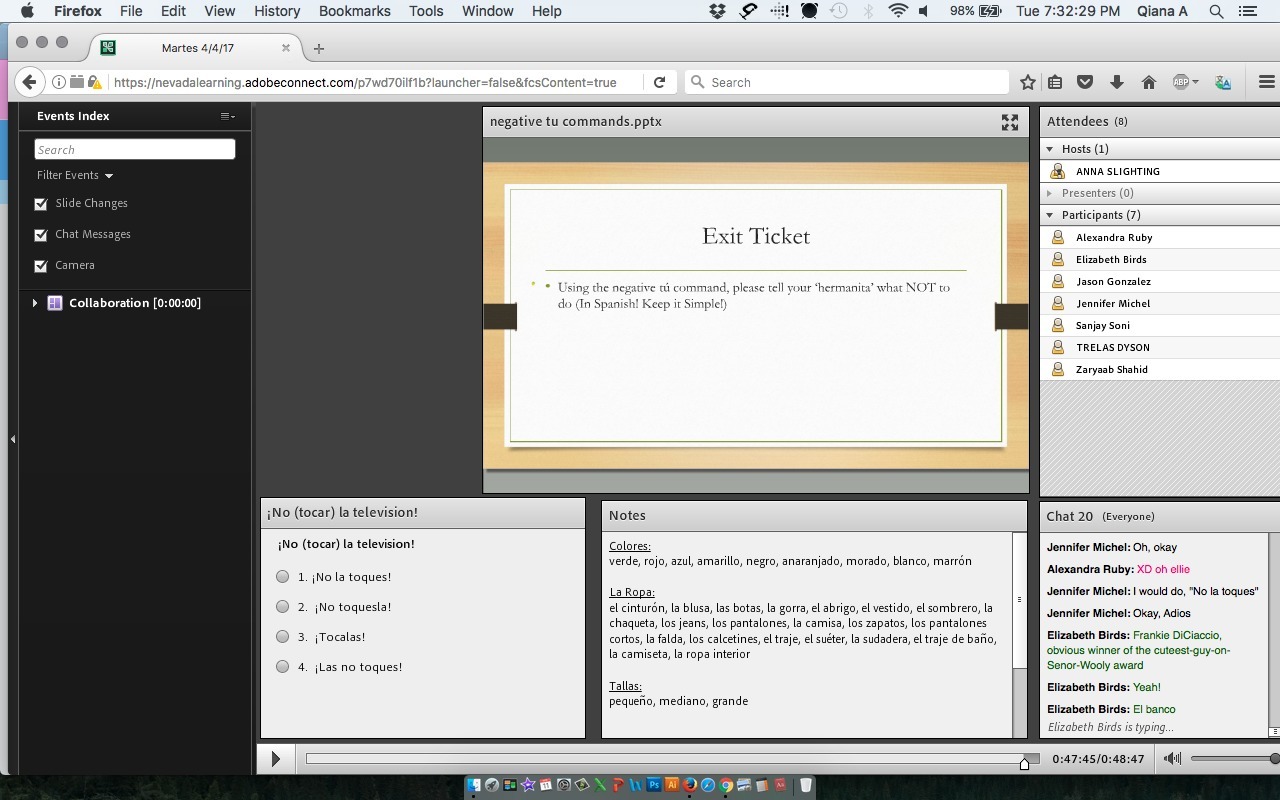
Task: Open the Filter Events dropdown
Action: click(x=75, y=175)
